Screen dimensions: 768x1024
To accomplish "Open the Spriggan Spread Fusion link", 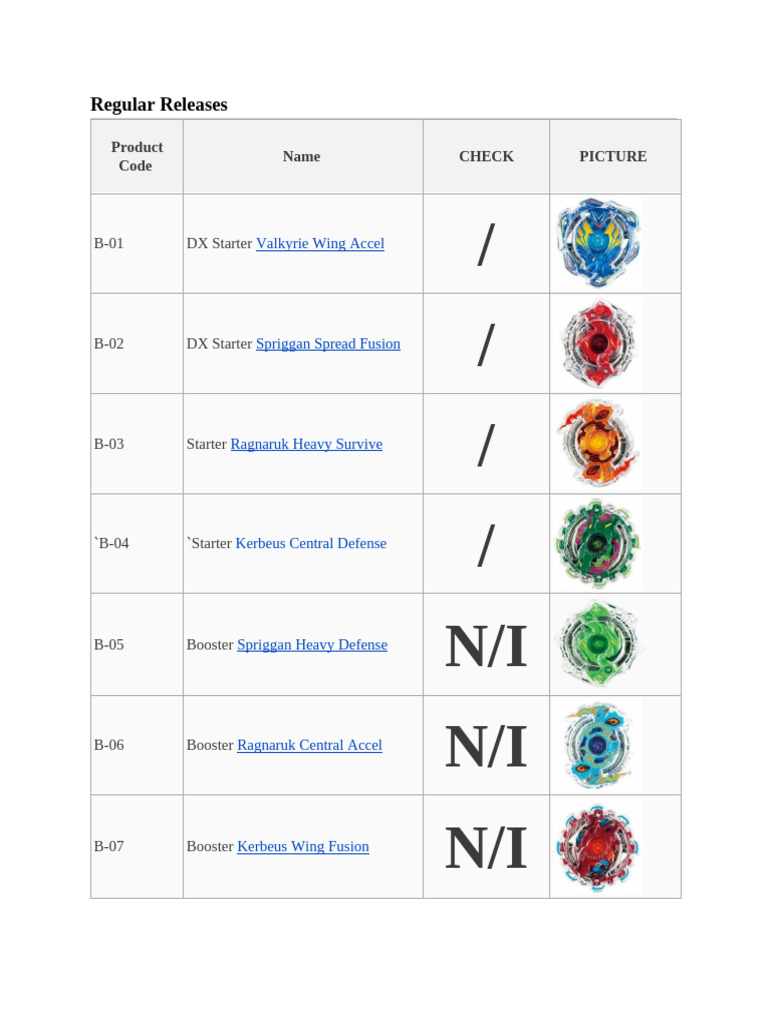I will point(328,343).
